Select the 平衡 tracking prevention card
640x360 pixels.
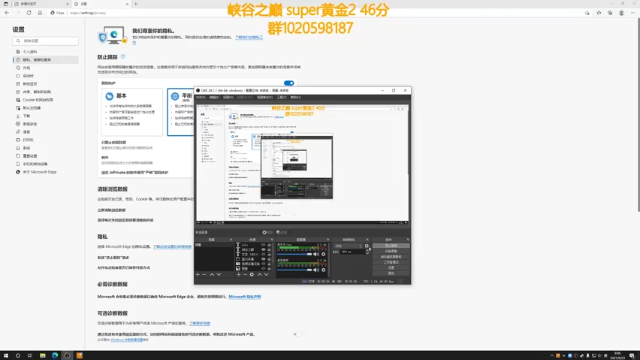click(x=180, y=112)
